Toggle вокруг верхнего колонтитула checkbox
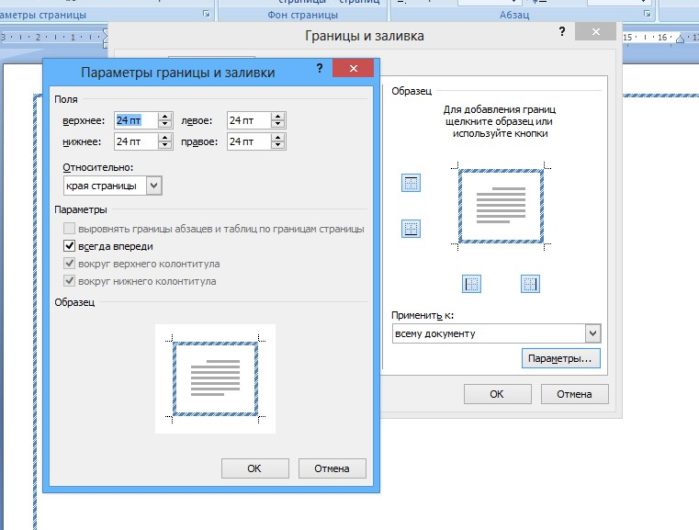This screenshot has height=530, width=699. (x=69, y=264)
